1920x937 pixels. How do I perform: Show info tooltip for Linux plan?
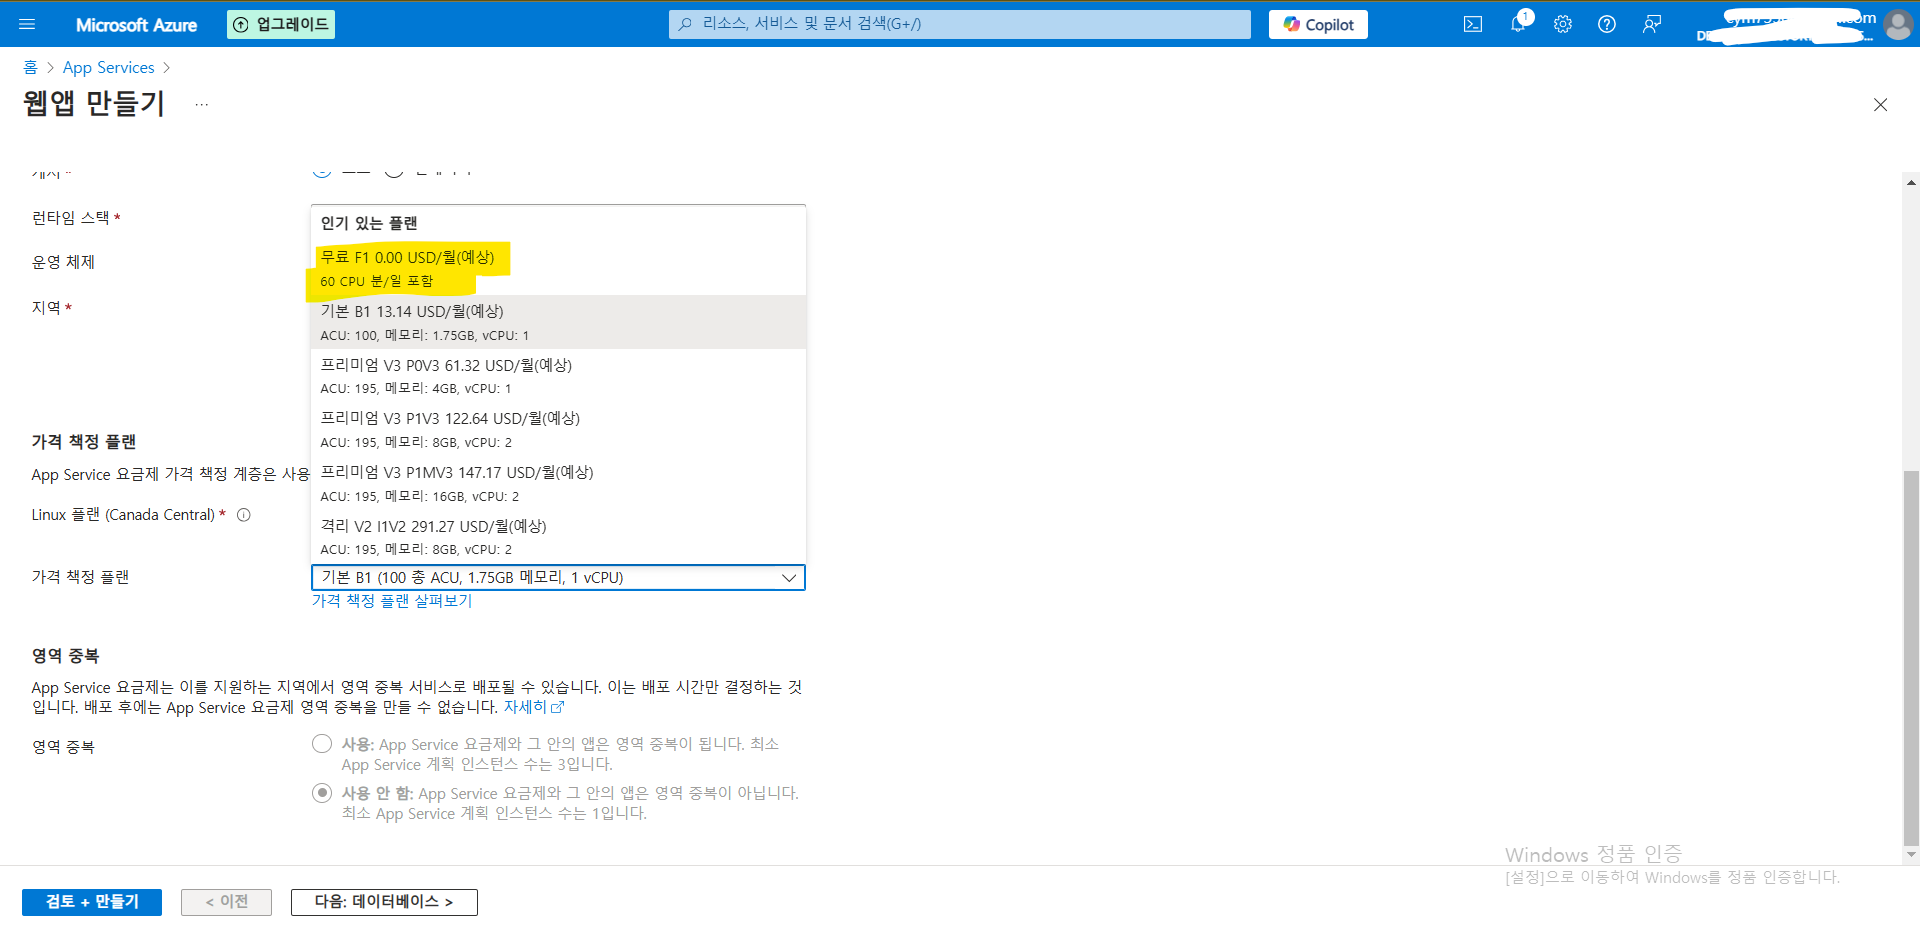(243, 515)
